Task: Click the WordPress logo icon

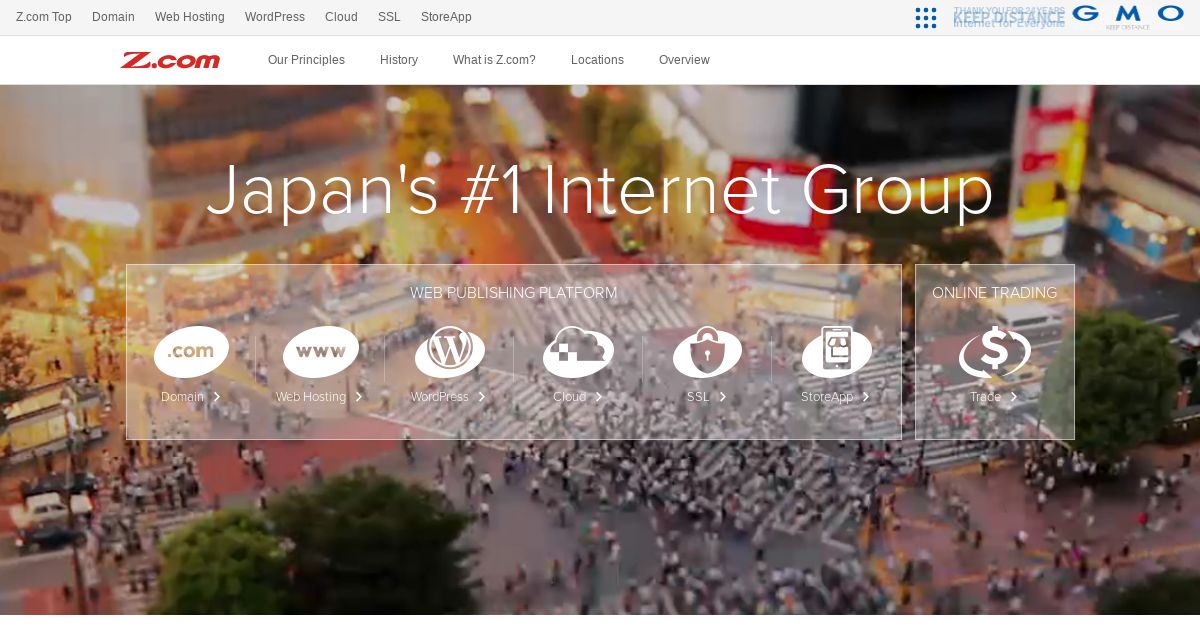Action: point(450,352)
